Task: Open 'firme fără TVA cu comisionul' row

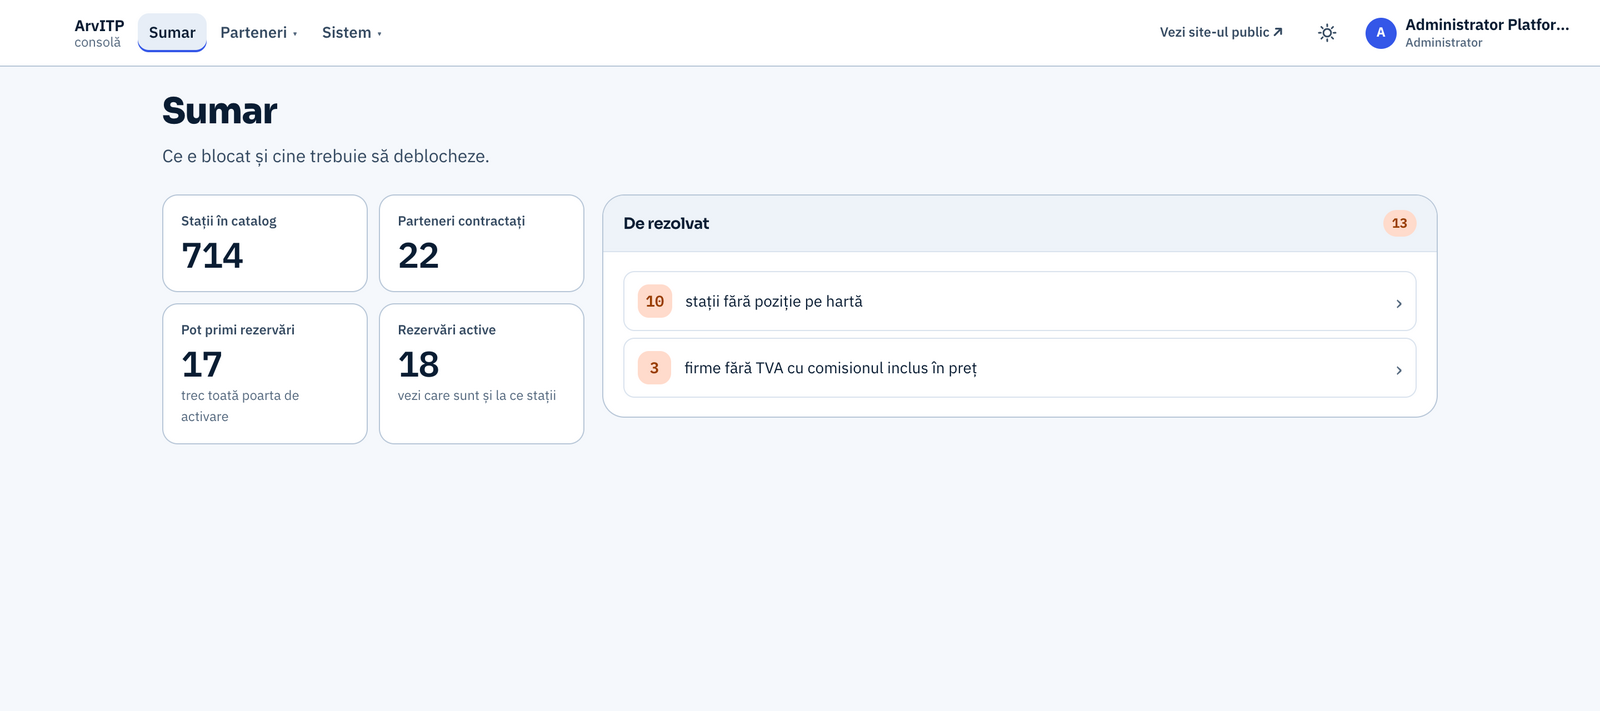Action: pos(1020,368)
